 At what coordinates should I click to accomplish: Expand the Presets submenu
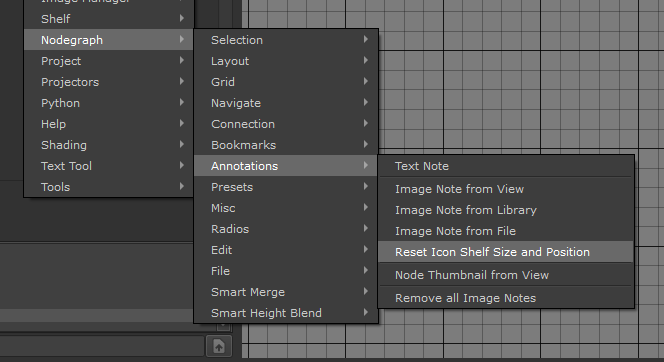(286, 187)
